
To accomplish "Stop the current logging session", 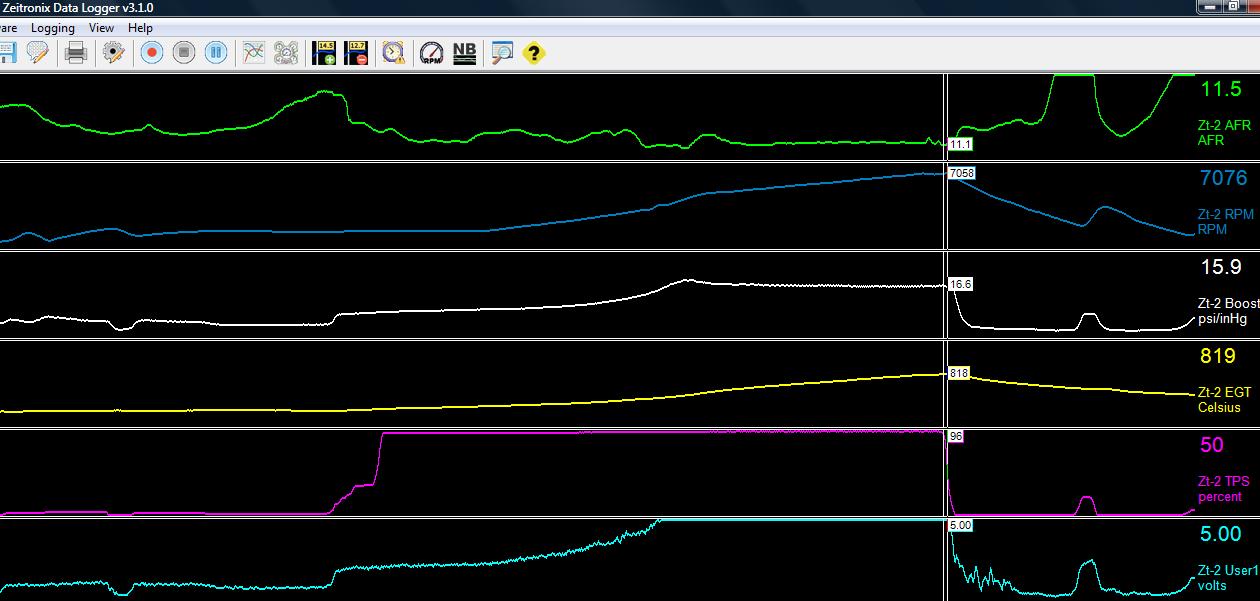I will coord(184,52).
